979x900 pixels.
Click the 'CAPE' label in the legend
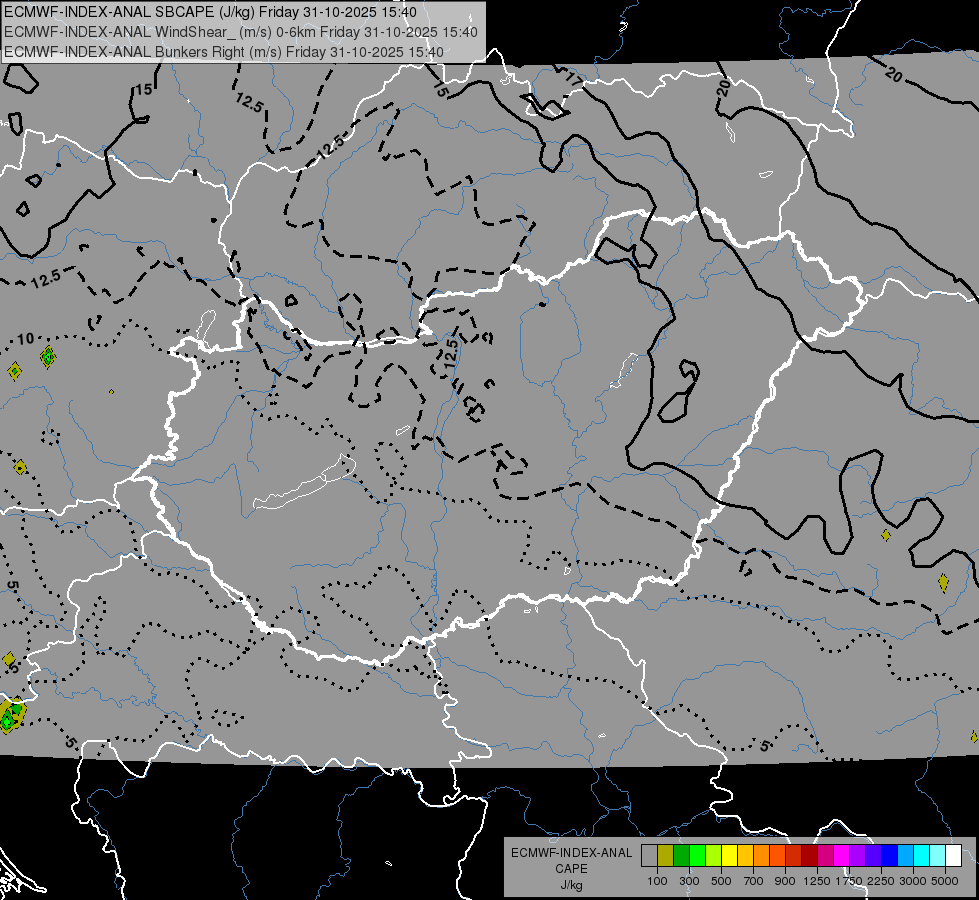click(571, 869)
